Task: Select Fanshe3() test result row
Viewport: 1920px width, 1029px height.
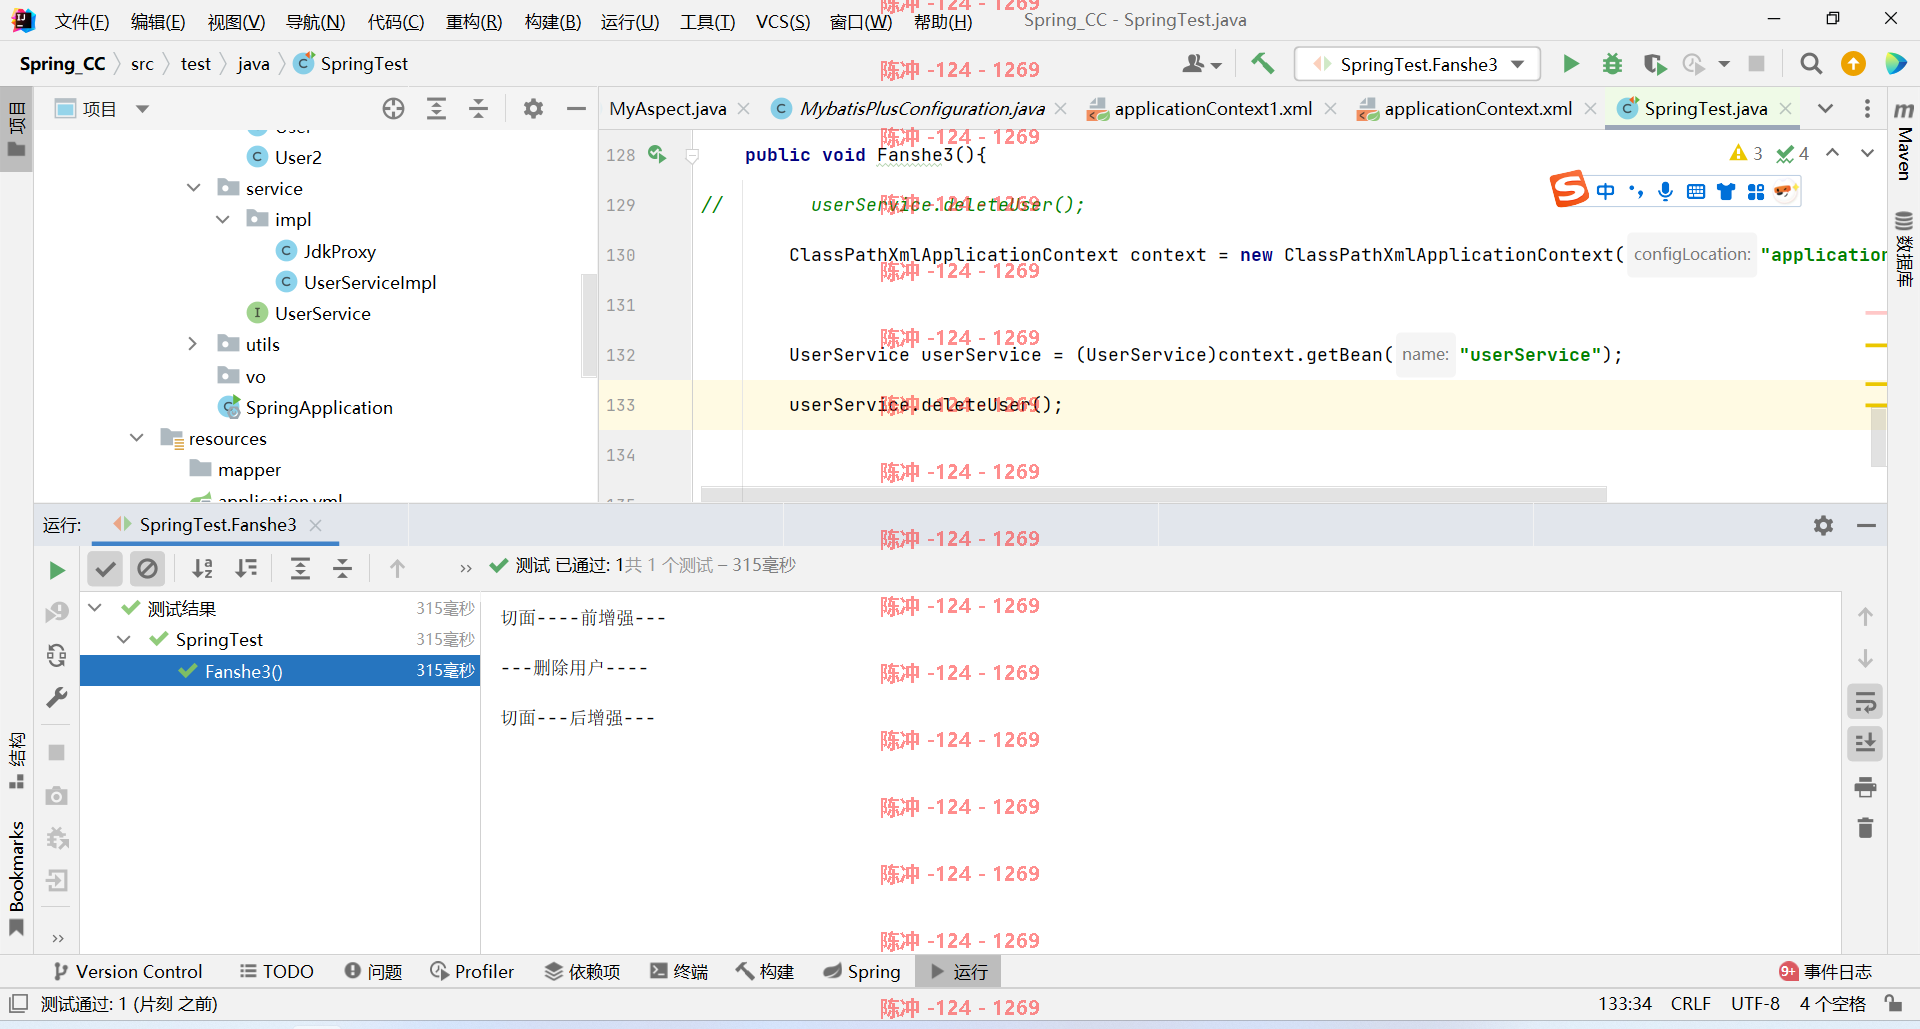Action: 280,671
